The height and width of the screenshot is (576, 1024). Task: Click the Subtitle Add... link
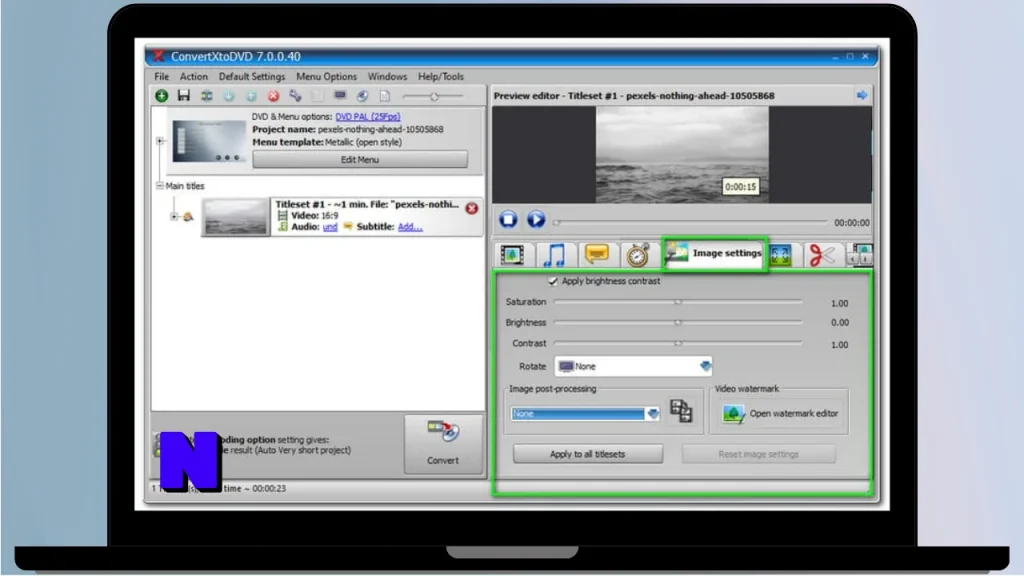[x=410, y=227]
